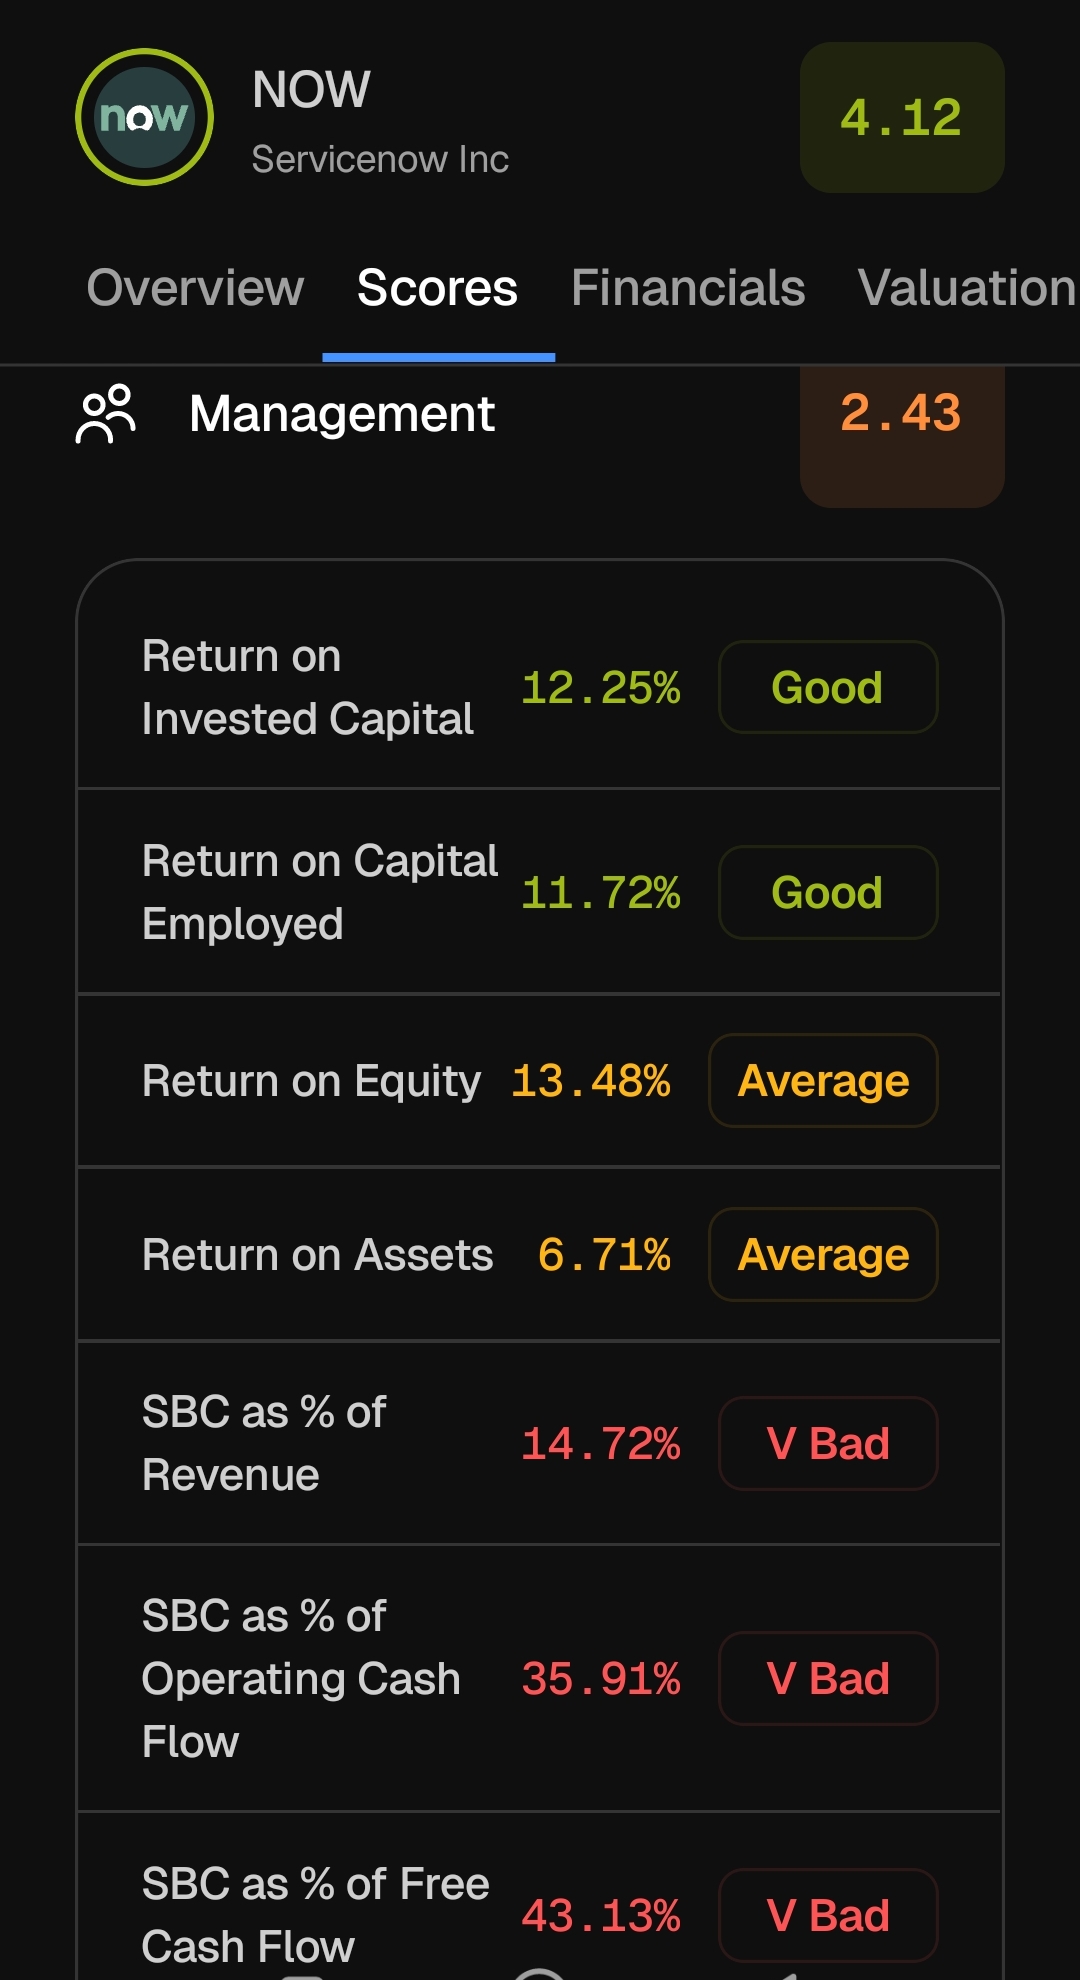Go to the Valuation tab
Screen dimensions: 1080x1980
pos(967,288)
